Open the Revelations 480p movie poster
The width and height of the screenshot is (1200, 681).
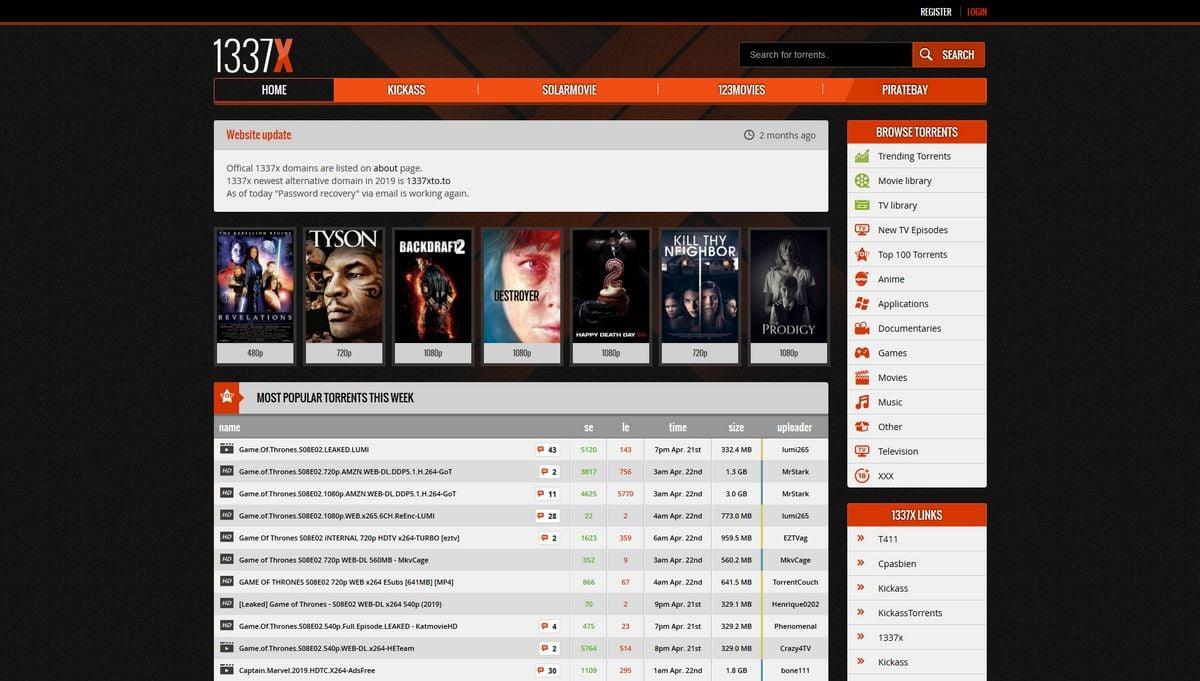point(255,297)
